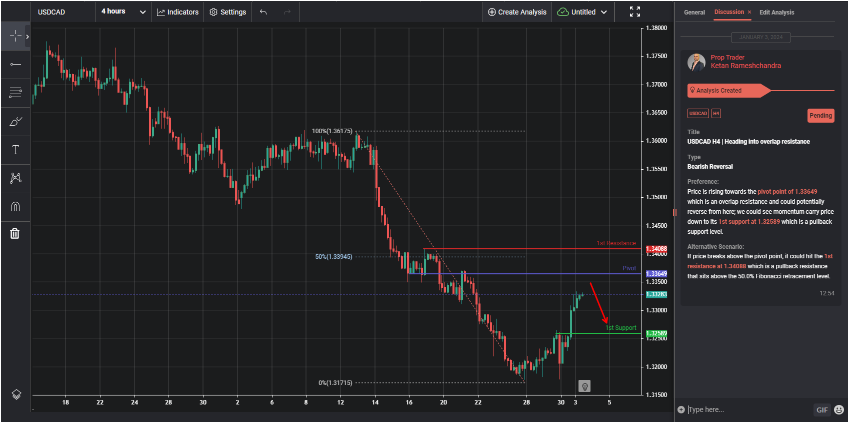The image size is (848, 422).
Task: Open the GIF picker
Action: pyautogui.click(x=820, y=410)
